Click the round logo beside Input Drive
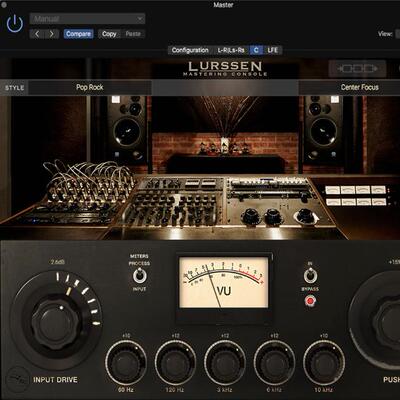The width and height of the screenshot is (400, 400). pyautogui.click(x=18, y=379)
